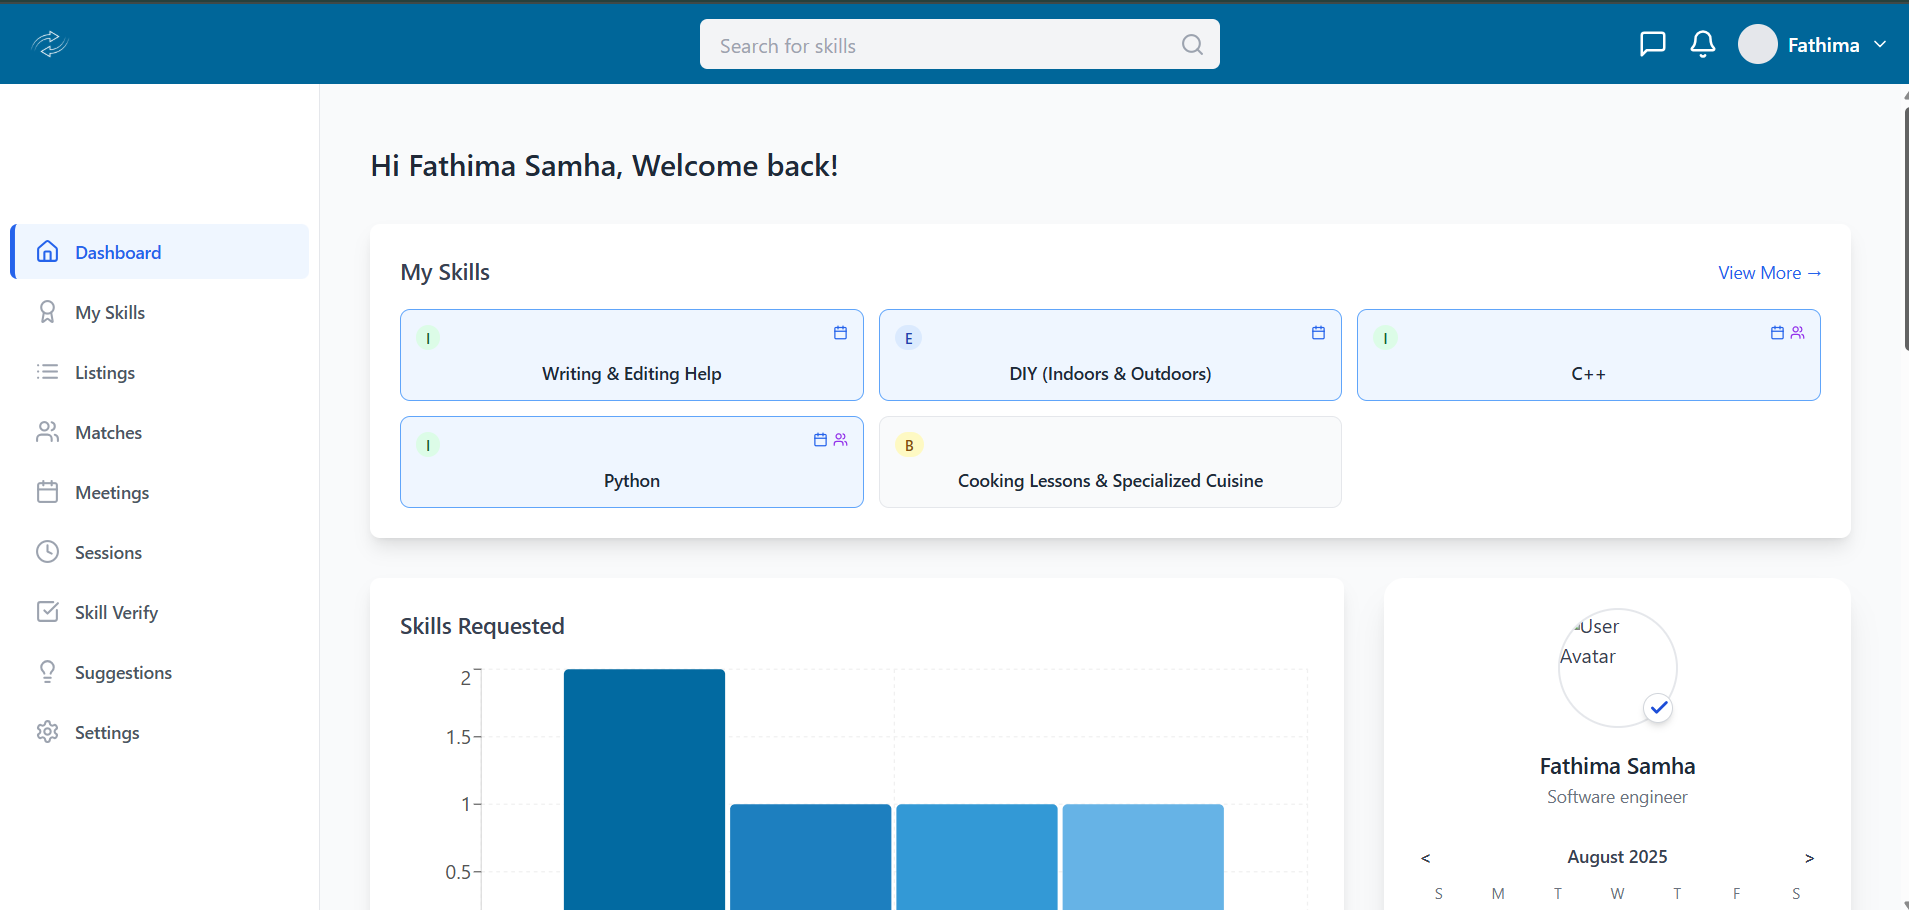
Task: Click the View More link
Action: (1769, 273)
